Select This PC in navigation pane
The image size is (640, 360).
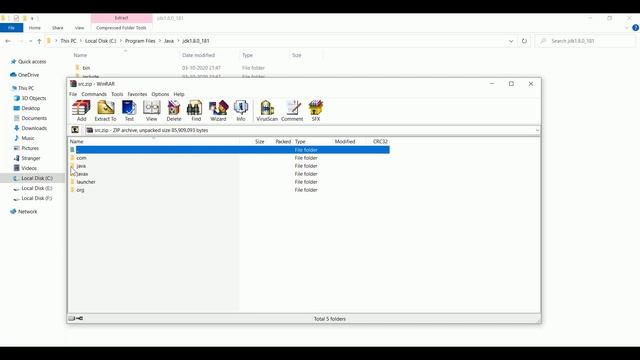tap(26, 88)
